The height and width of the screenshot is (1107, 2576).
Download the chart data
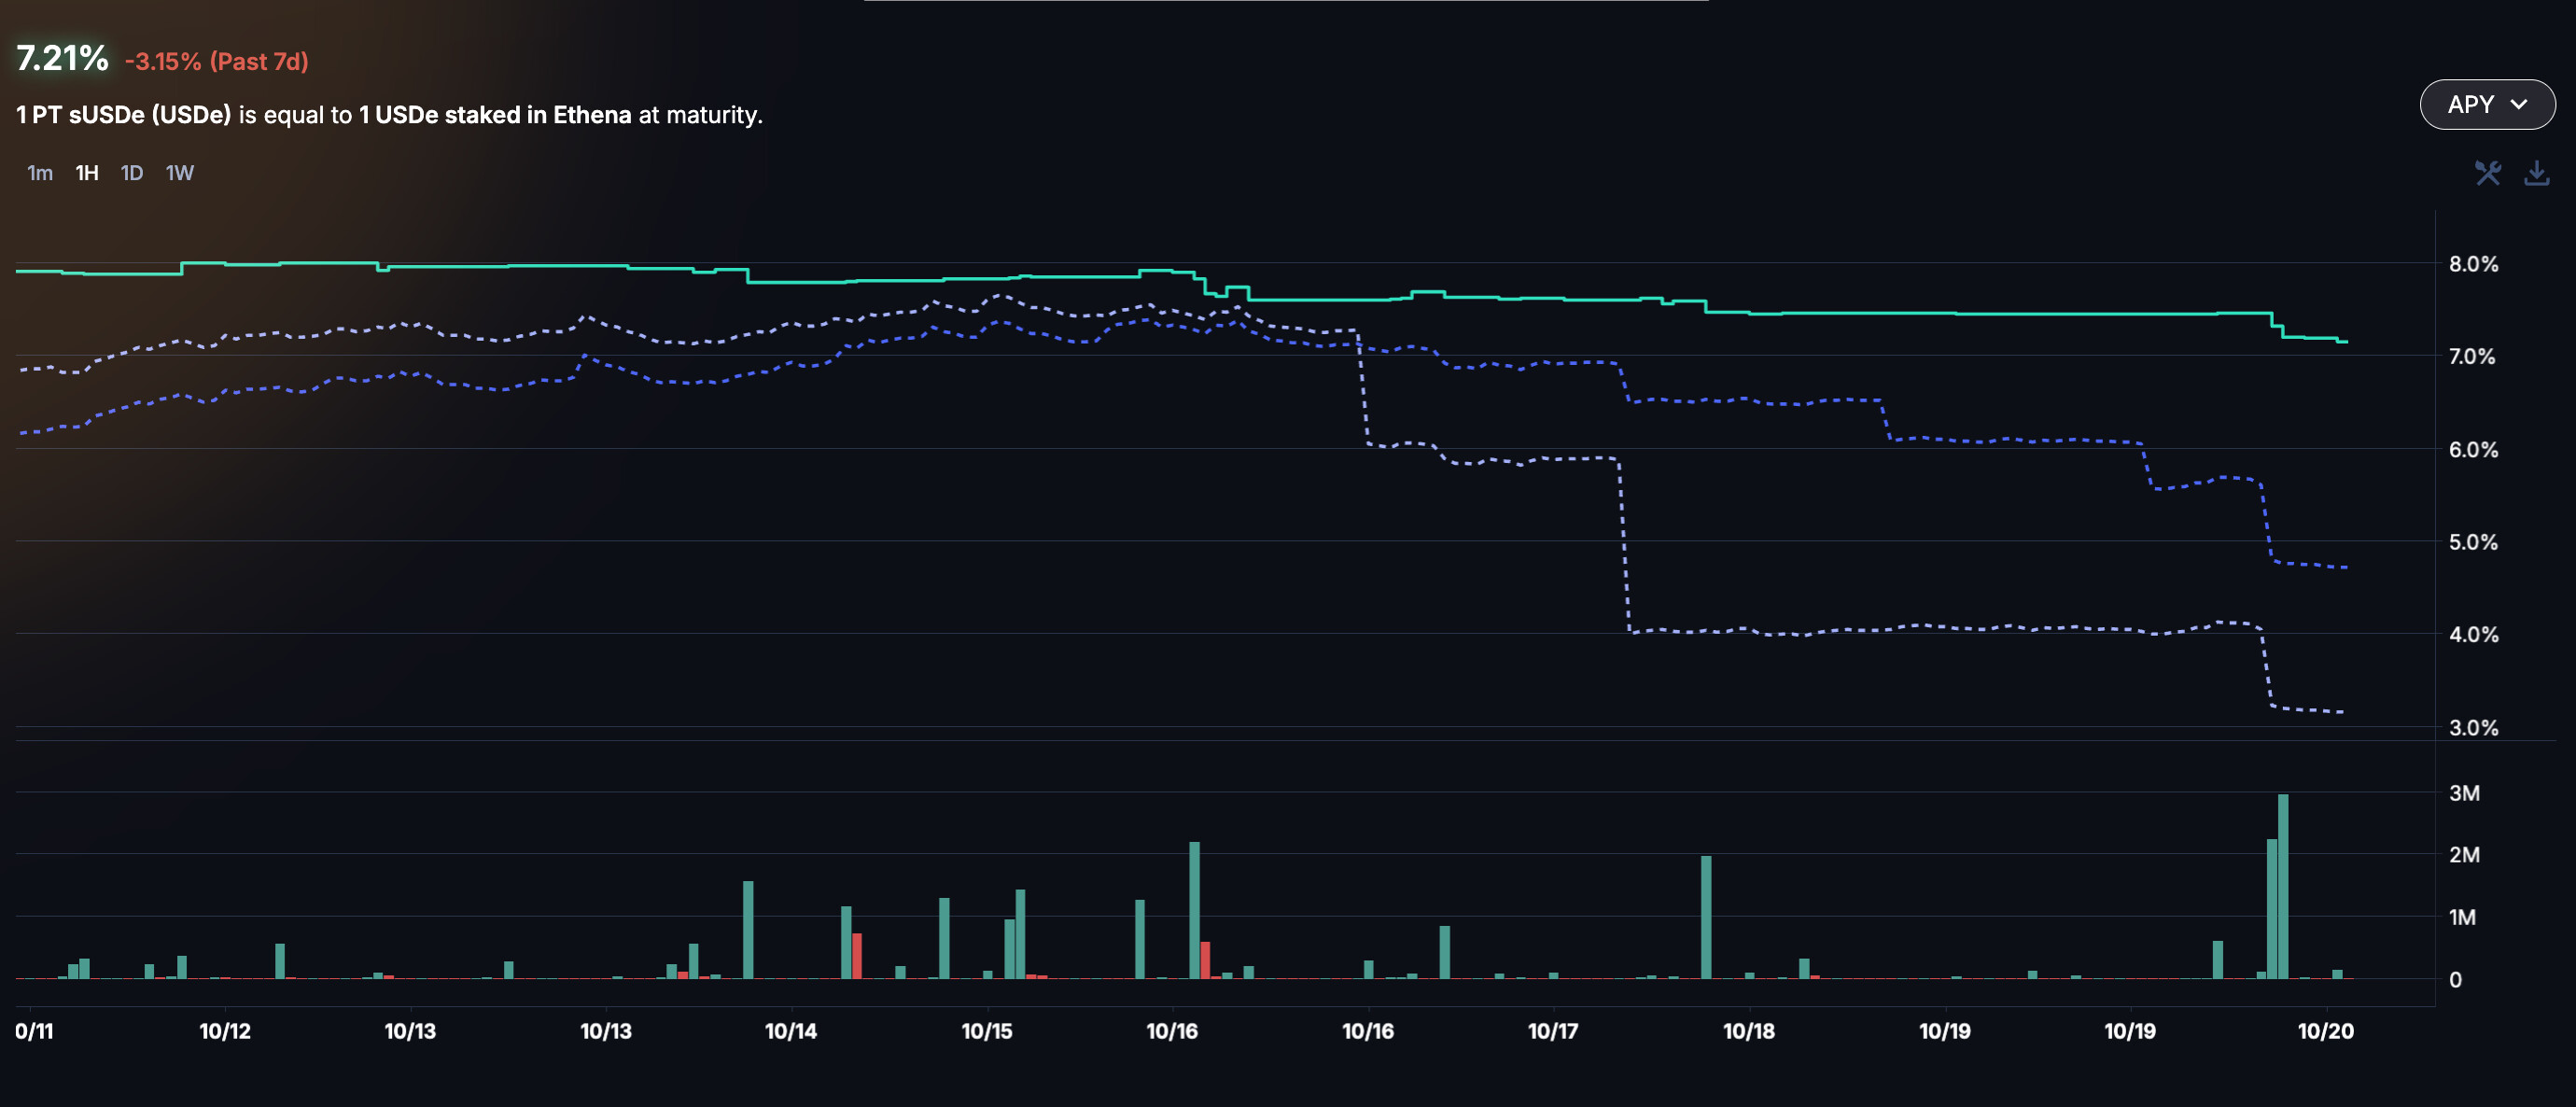(x=2536, y=173)
